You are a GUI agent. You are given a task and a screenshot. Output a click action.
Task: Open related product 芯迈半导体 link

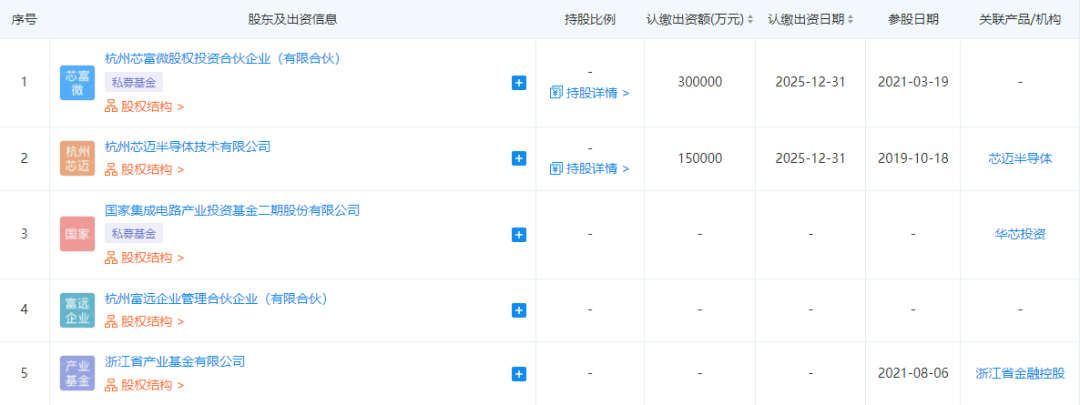pyautogui.click(x=1020, y=158)
